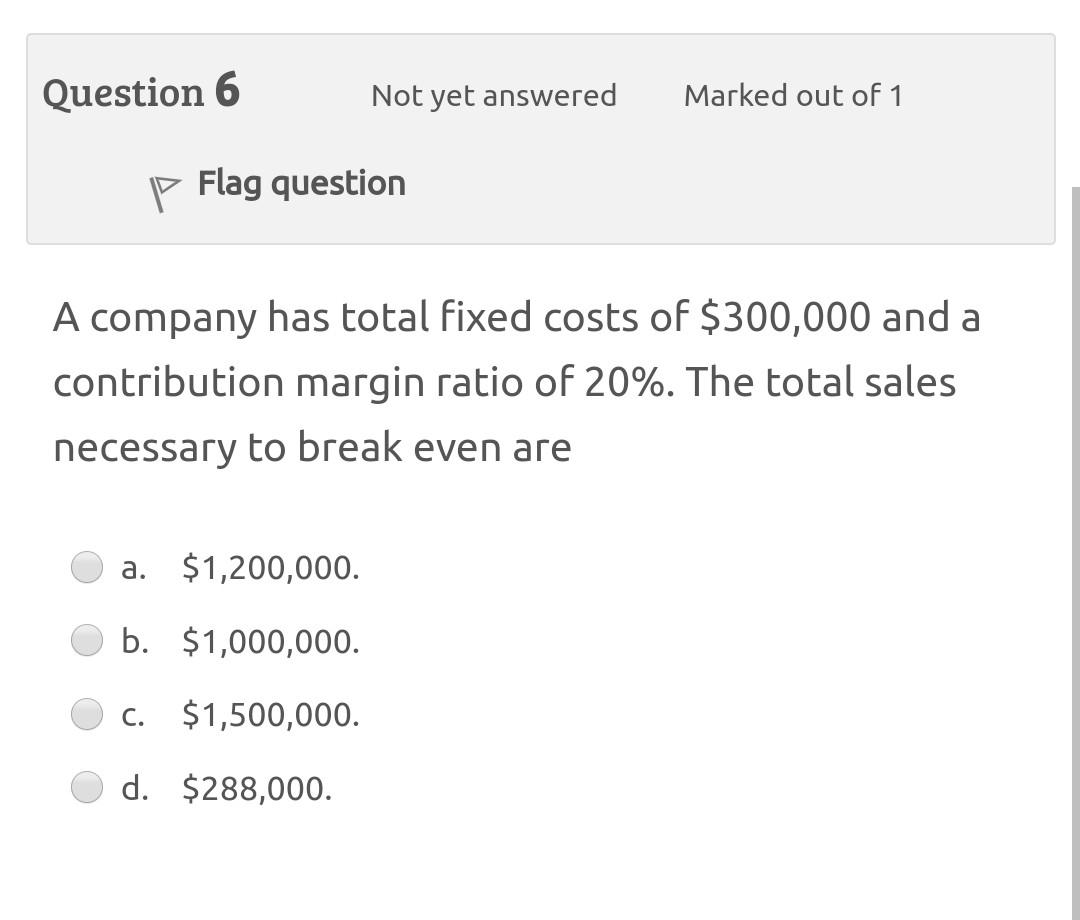Image resolution: width=1080 pixels, height=920 pixels.
Task: Select radio button for answer a
Action: pyautogui.click(x=87, y=567)
